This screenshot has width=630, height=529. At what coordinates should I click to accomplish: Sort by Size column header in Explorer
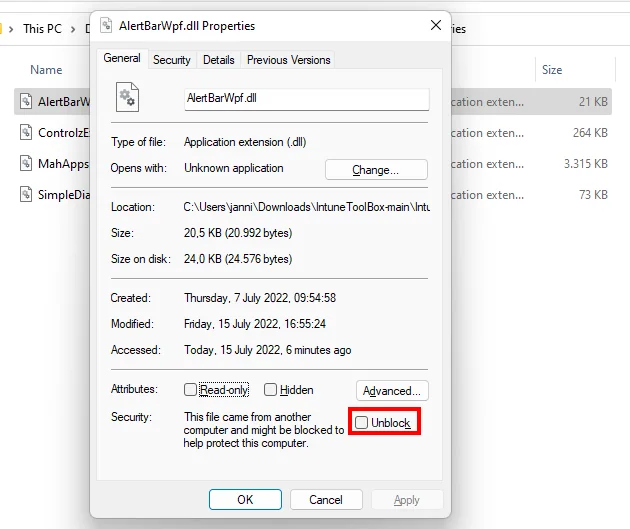[x=552, y=70]
